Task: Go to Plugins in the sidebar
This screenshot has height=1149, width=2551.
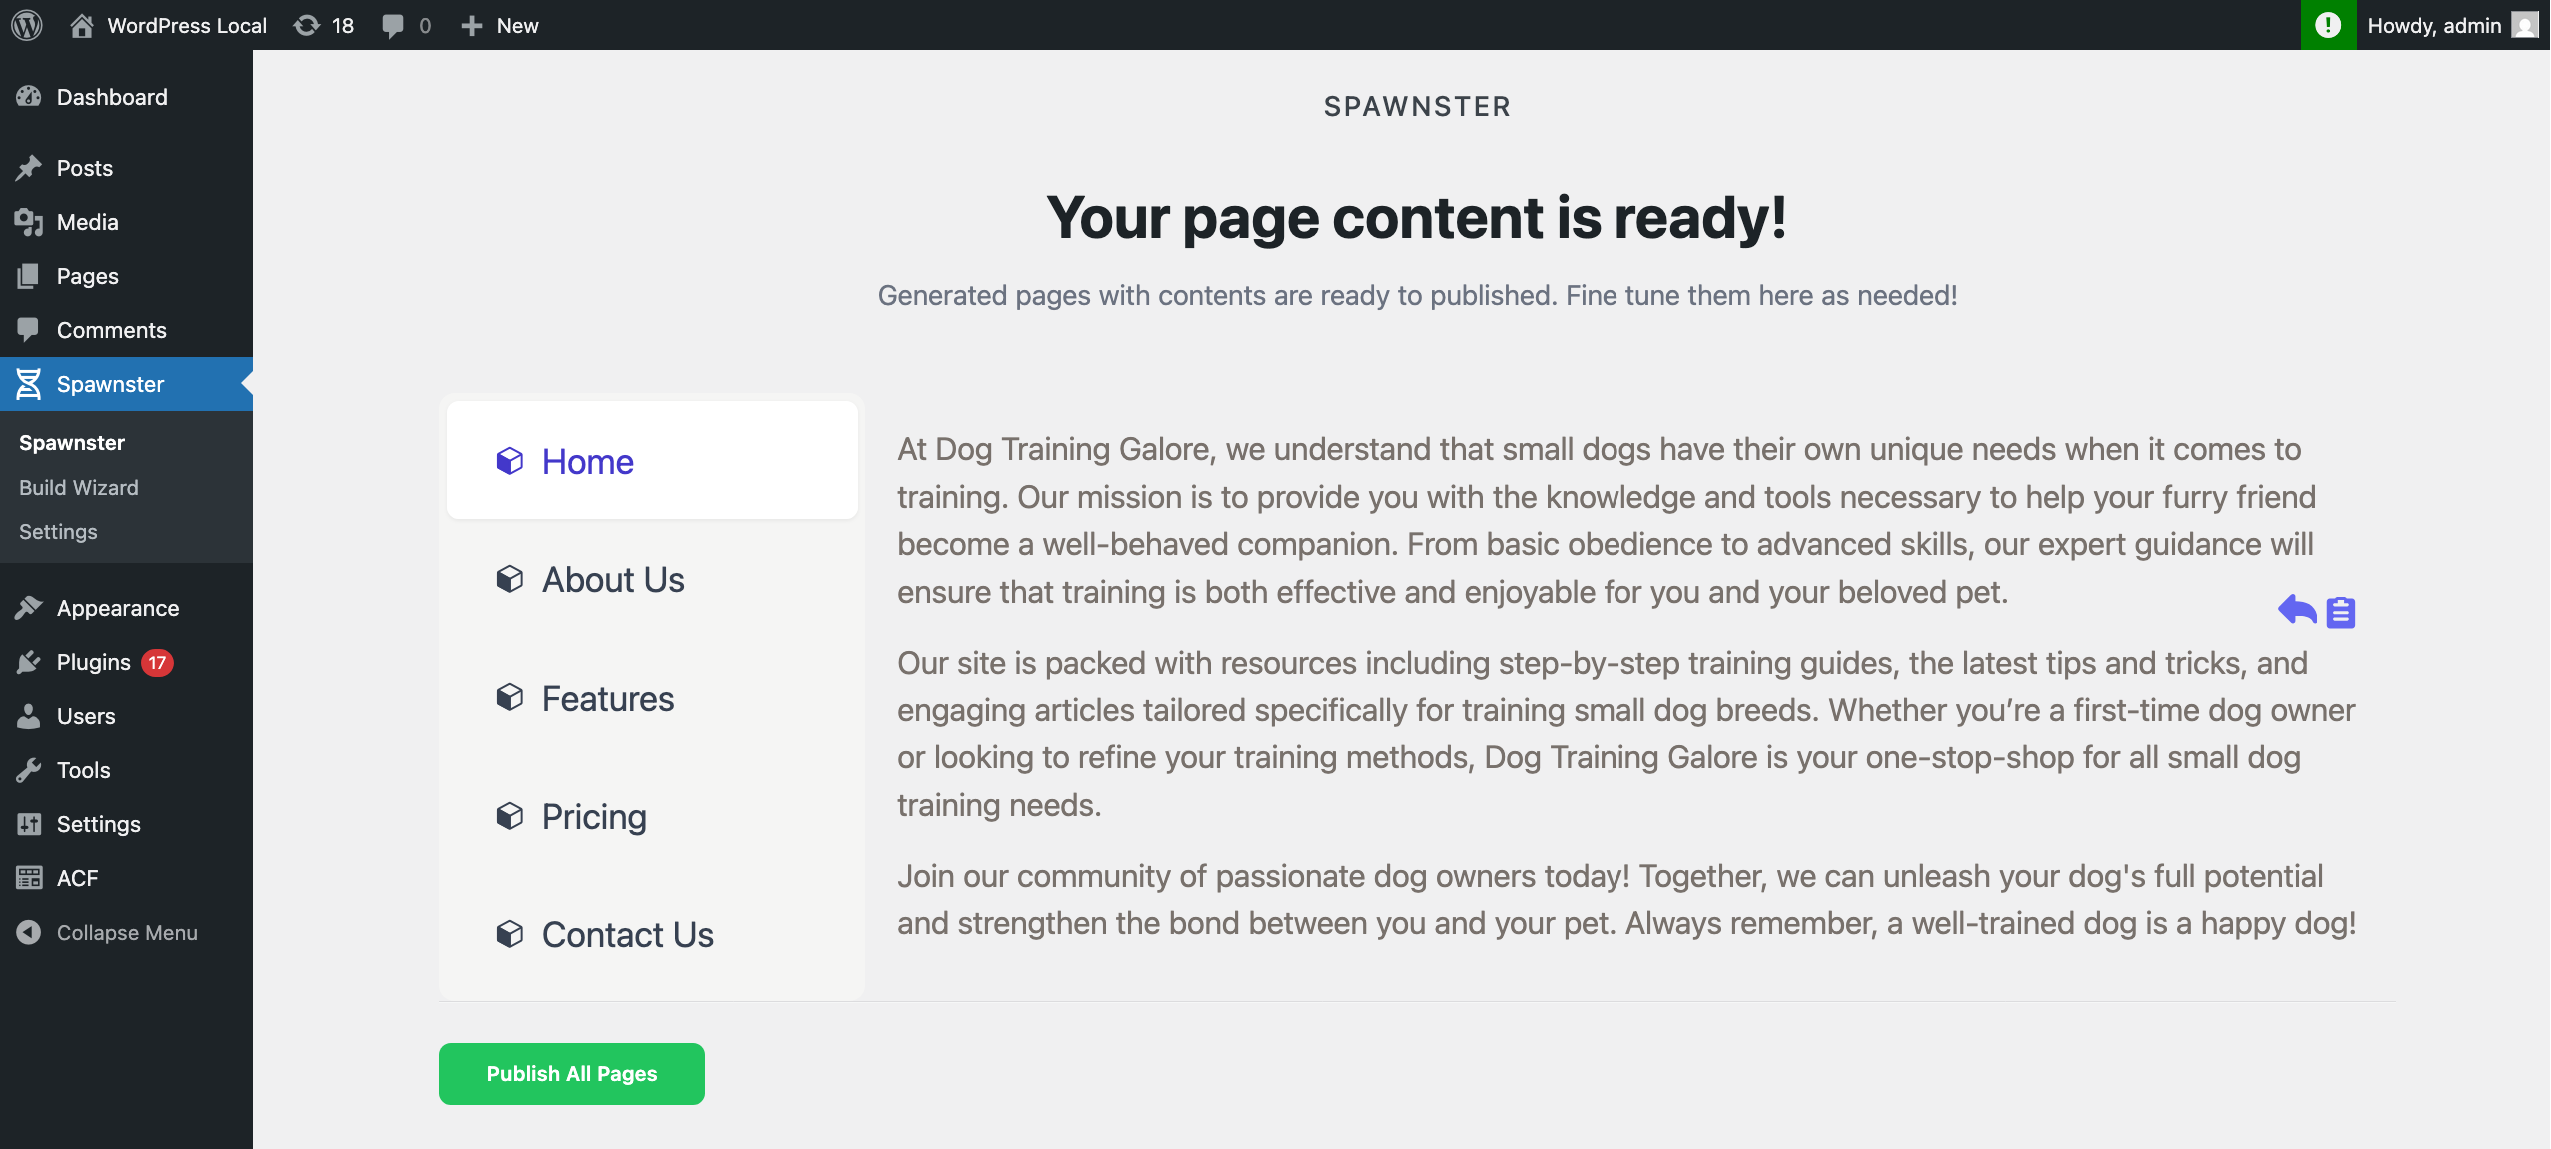Action: click(94, 662)
